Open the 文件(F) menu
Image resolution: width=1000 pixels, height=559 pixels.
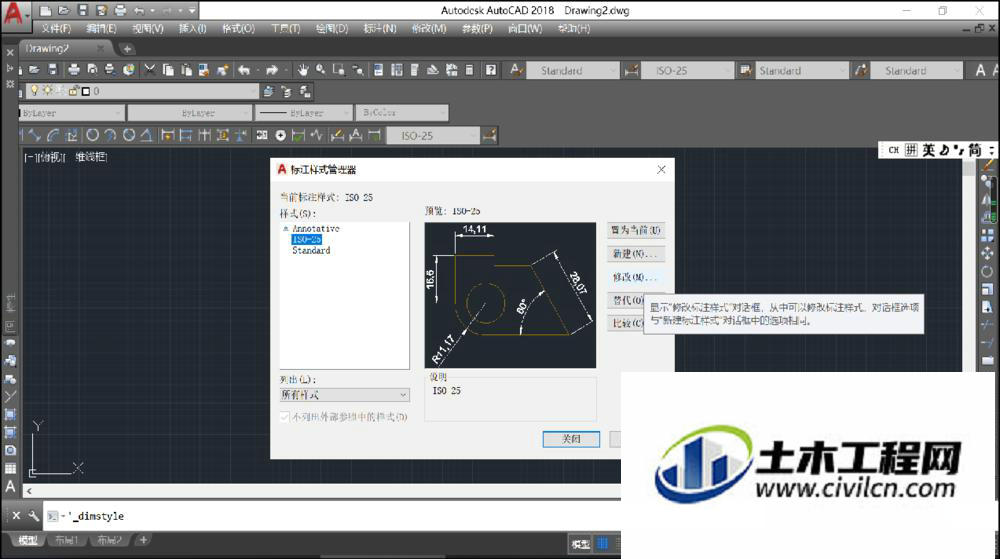56,29
